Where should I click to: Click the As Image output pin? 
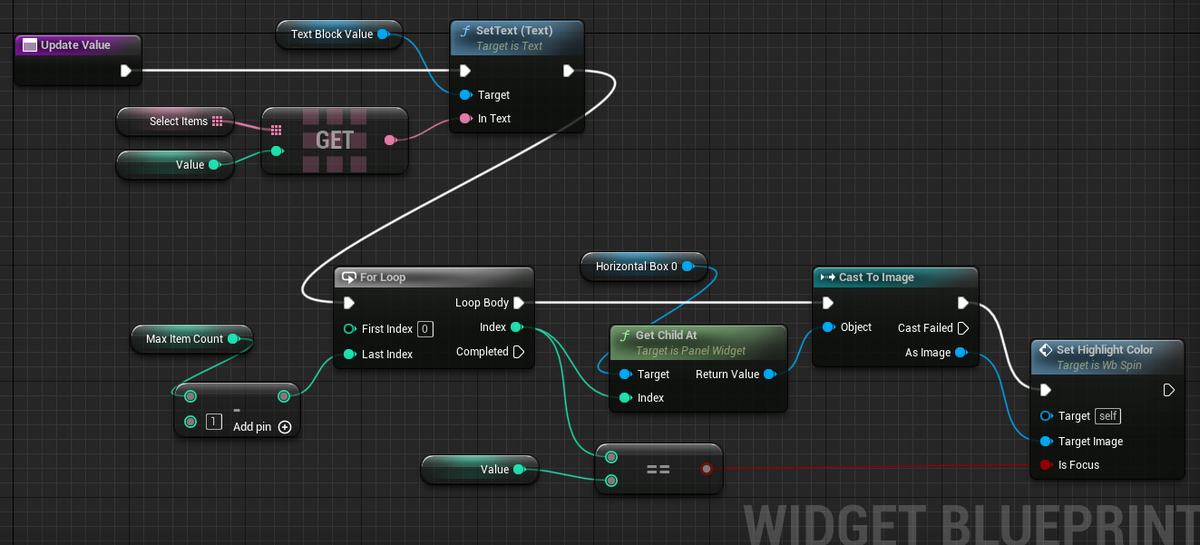click(961, 352)
